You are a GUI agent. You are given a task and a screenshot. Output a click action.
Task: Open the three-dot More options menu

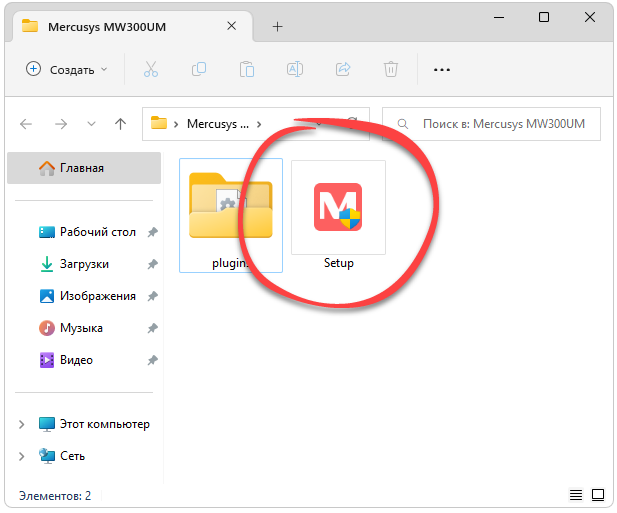pos(442,70)
